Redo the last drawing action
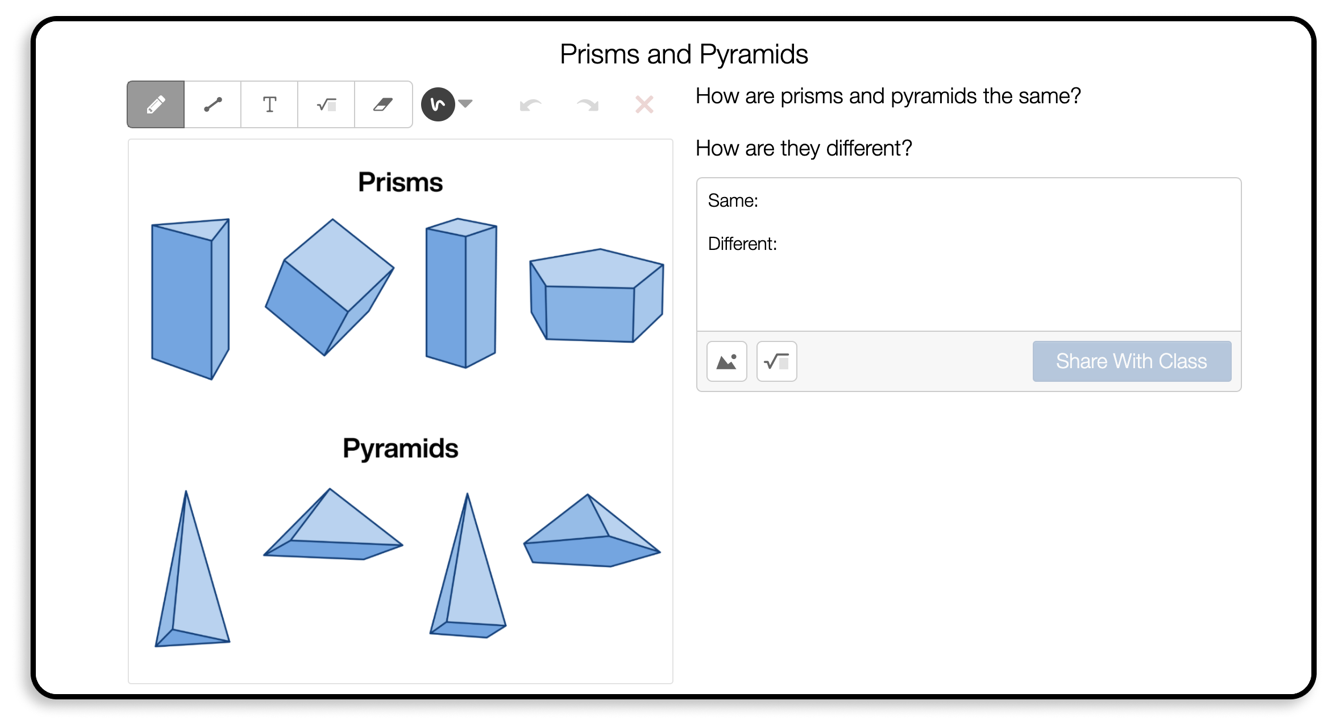 click(x=587, y=104)
